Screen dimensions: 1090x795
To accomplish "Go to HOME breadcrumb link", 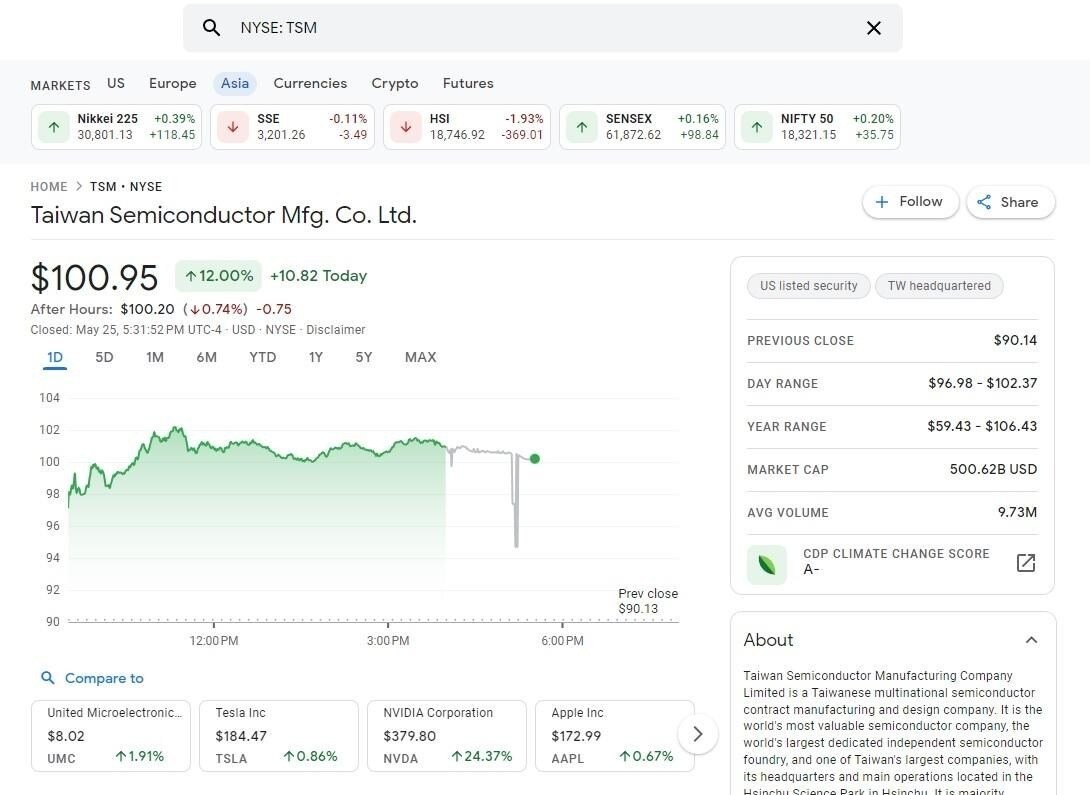I will 49,186.
